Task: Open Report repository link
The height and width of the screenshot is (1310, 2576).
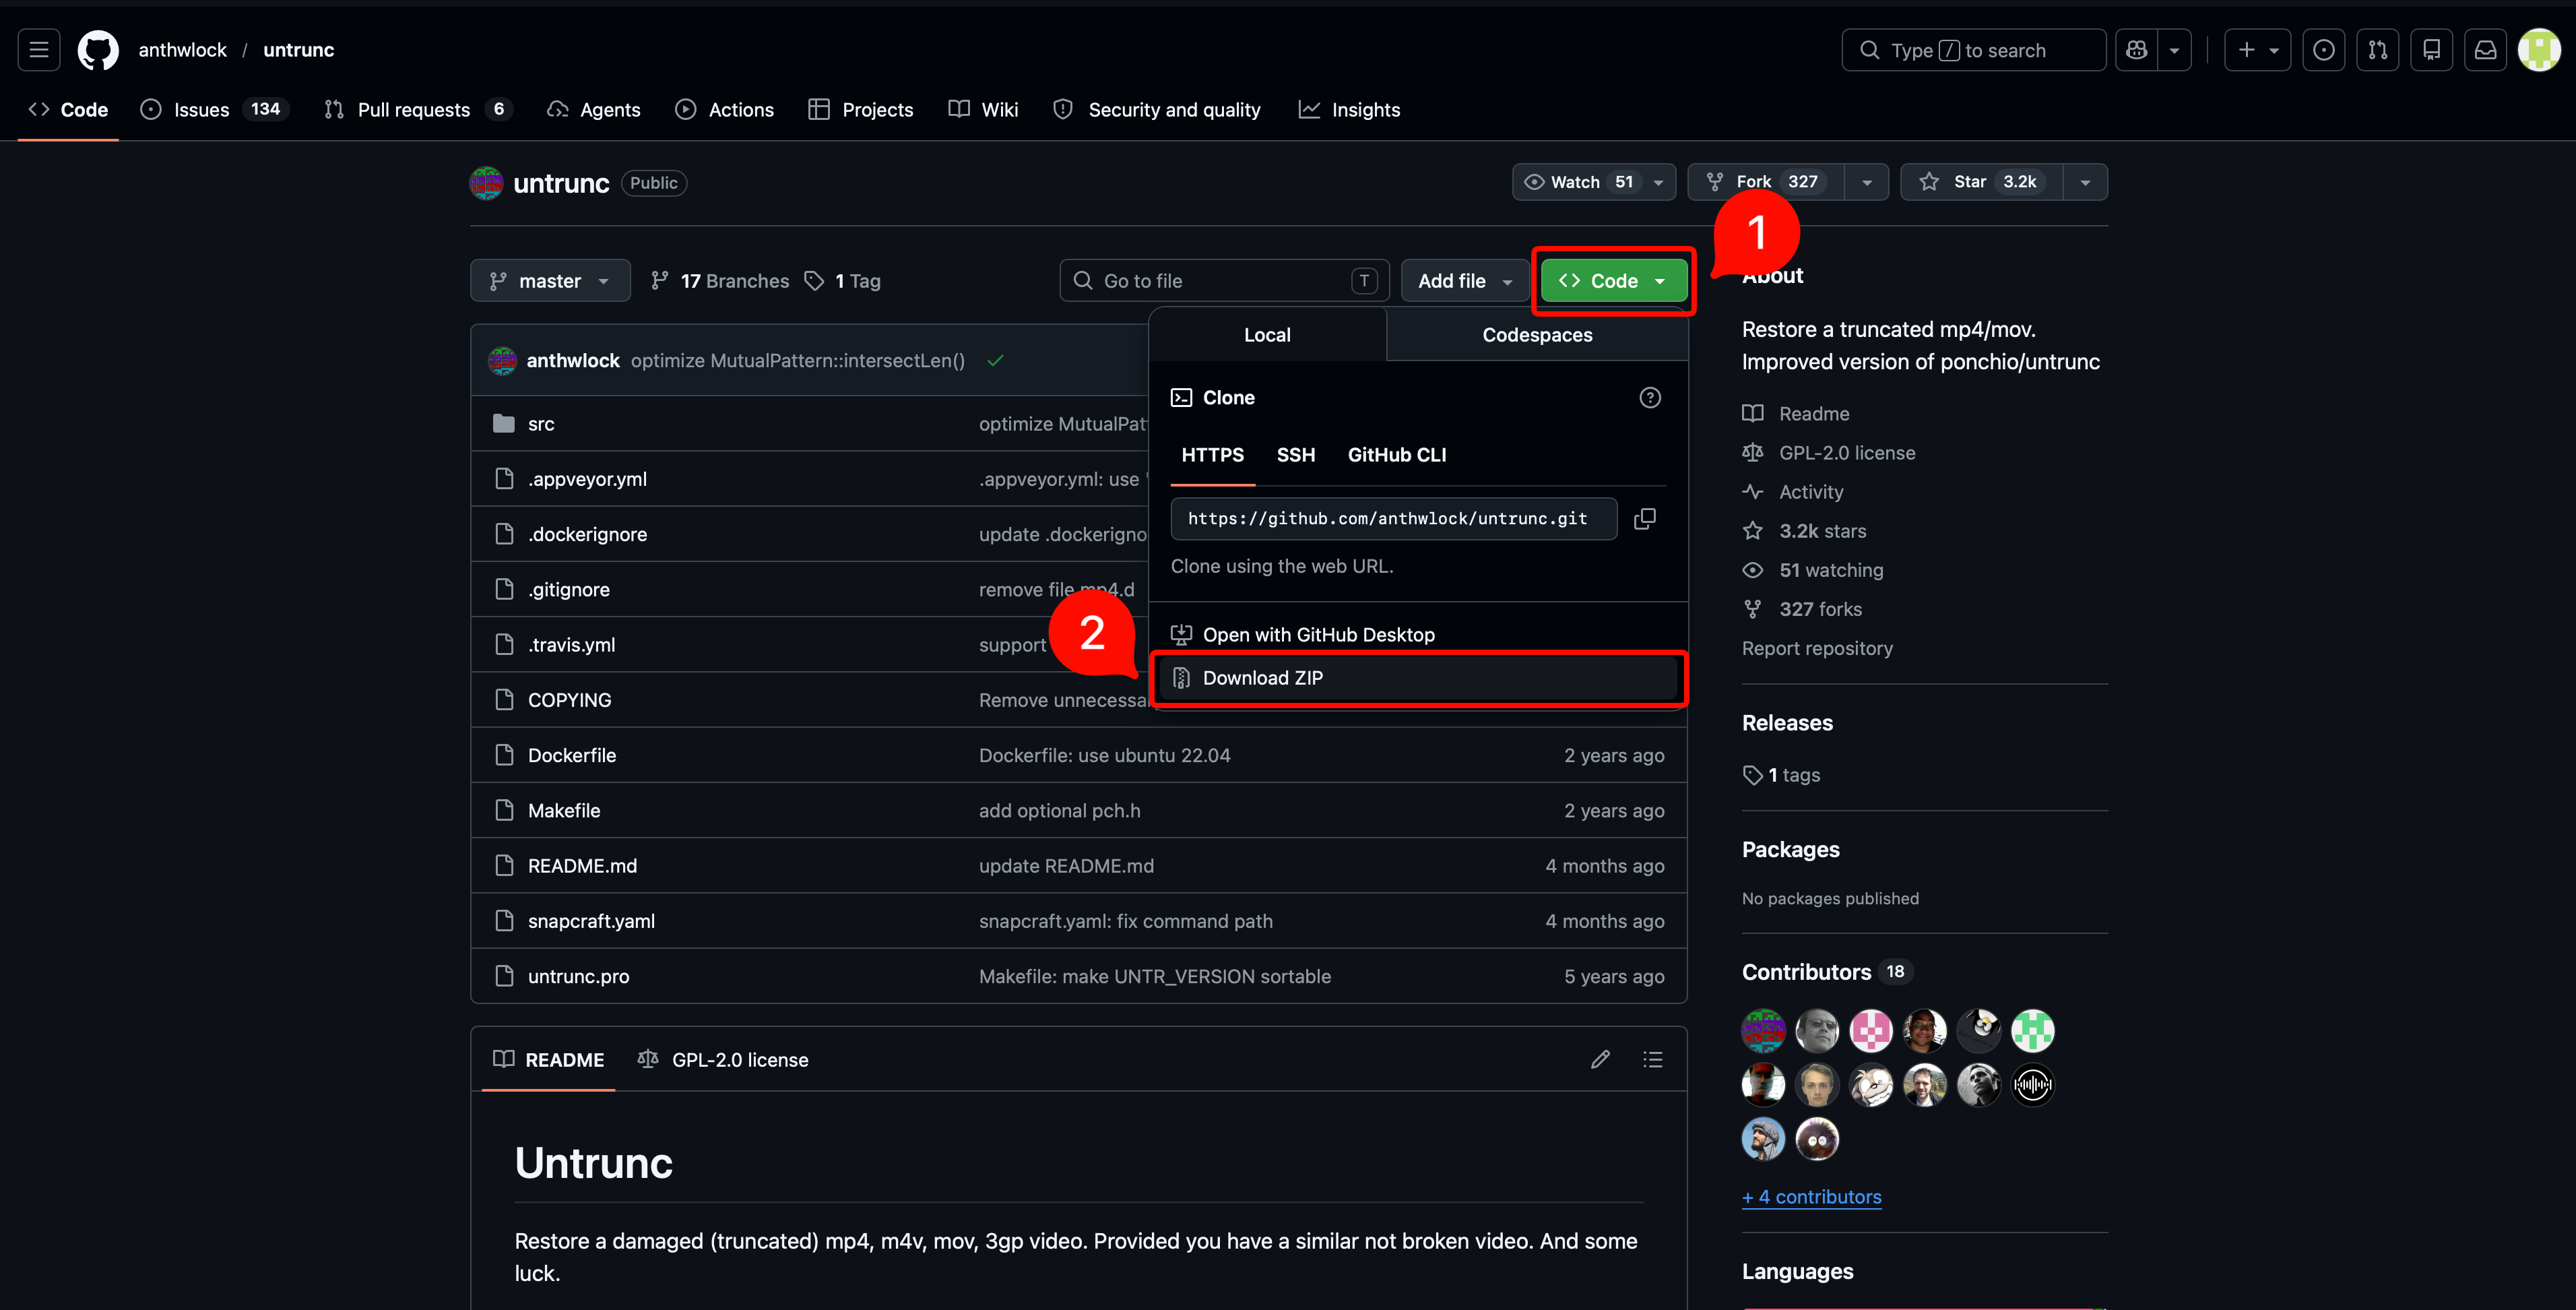Action: coord(1817,648)
